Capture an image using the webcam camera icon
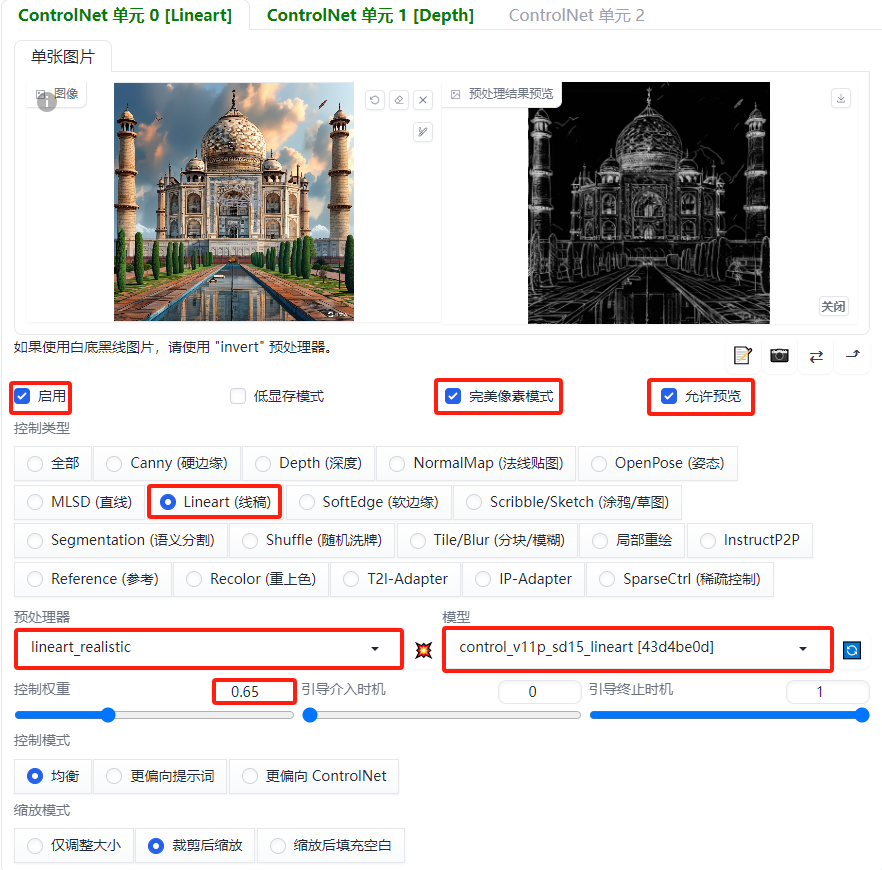Screen dimensions: 882x870 [x=780, y=355]
